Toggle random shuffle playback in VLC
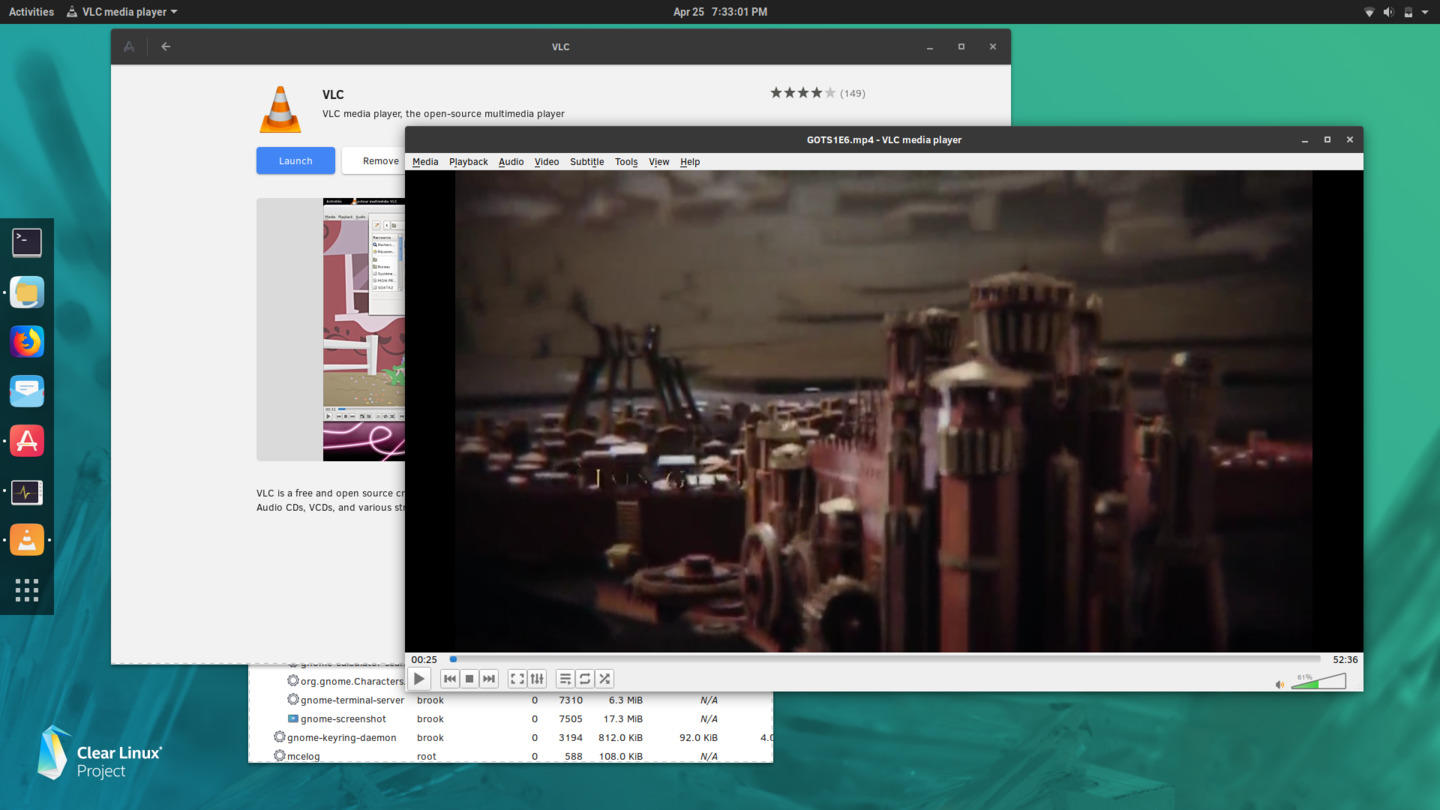 pyautogui.click(x=604, y=679)
